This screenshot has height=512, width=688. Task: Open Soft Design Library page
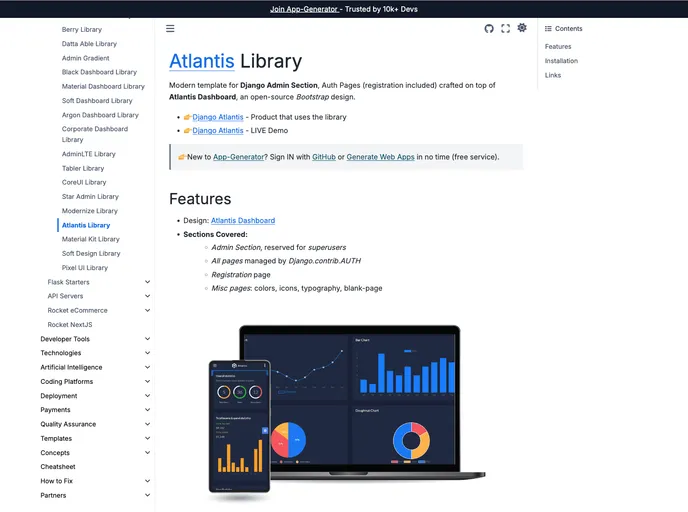91,253
